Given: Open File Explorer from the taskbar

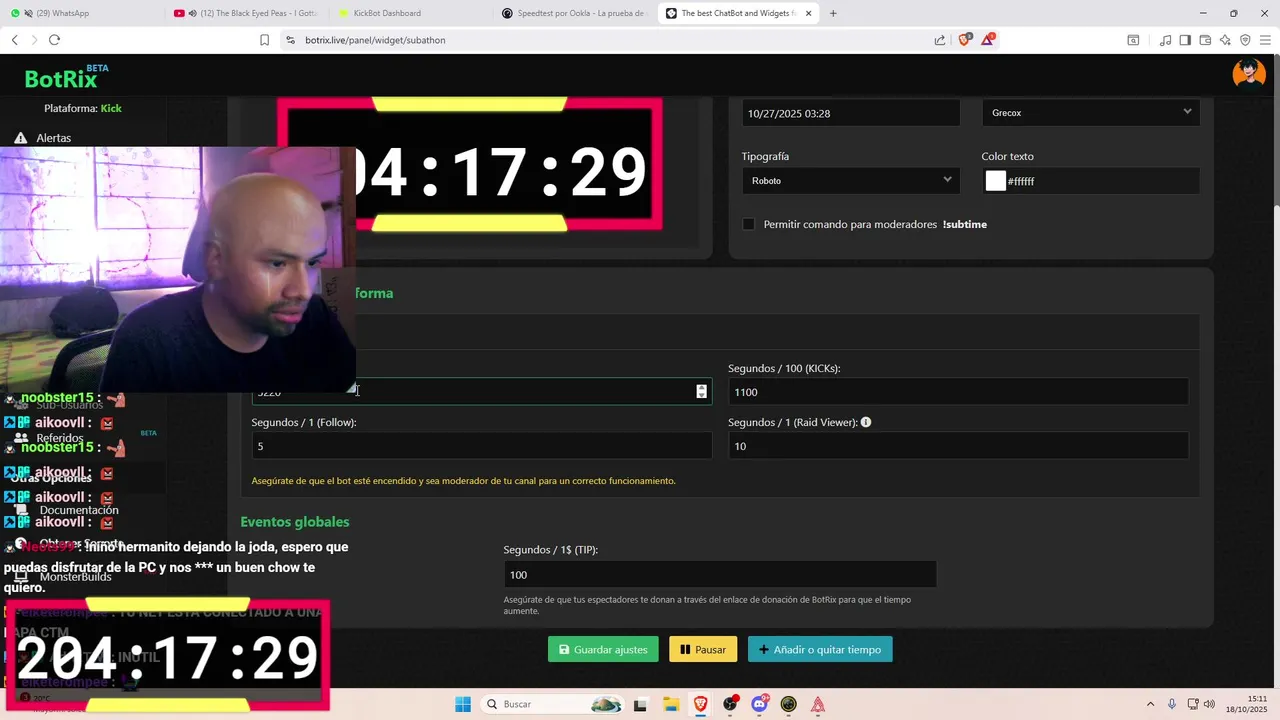Looking at the screenshot, I should click(670, 704).
